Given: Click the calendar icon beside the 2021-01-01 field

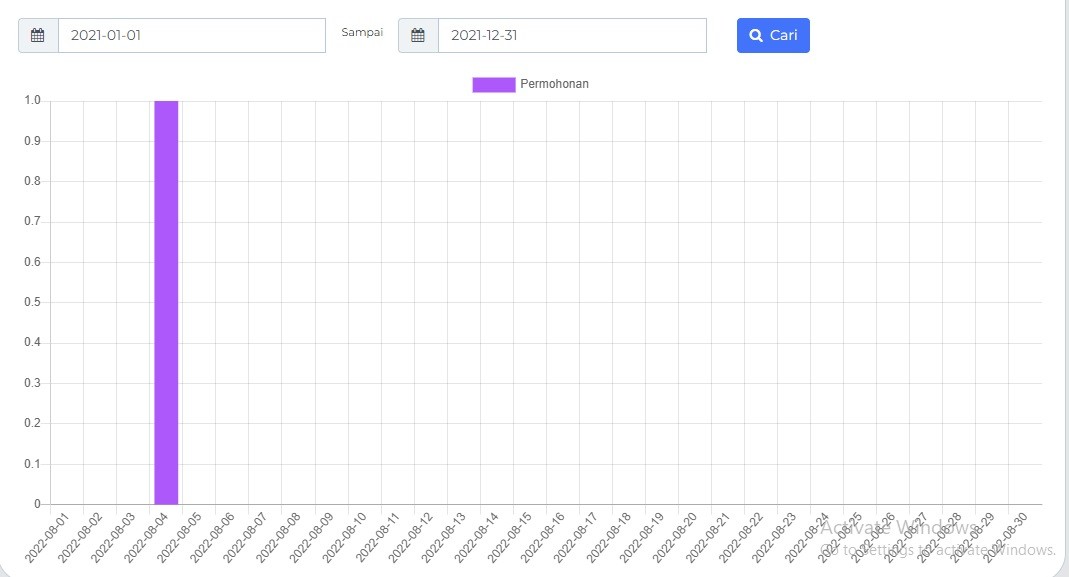Looking at the screenshot, I should click(x=38, y=36).
